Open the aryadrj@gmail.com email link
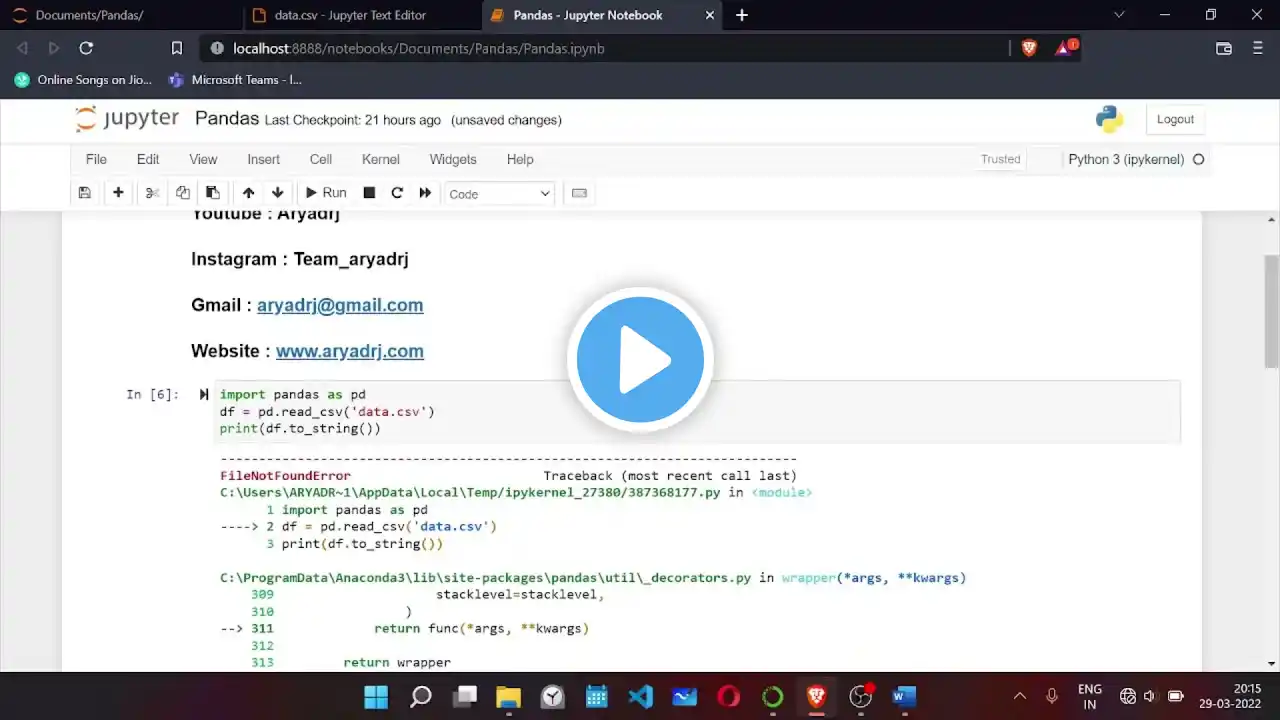The height and width of the screenshot is (720, 1280). tap(340, 305)
